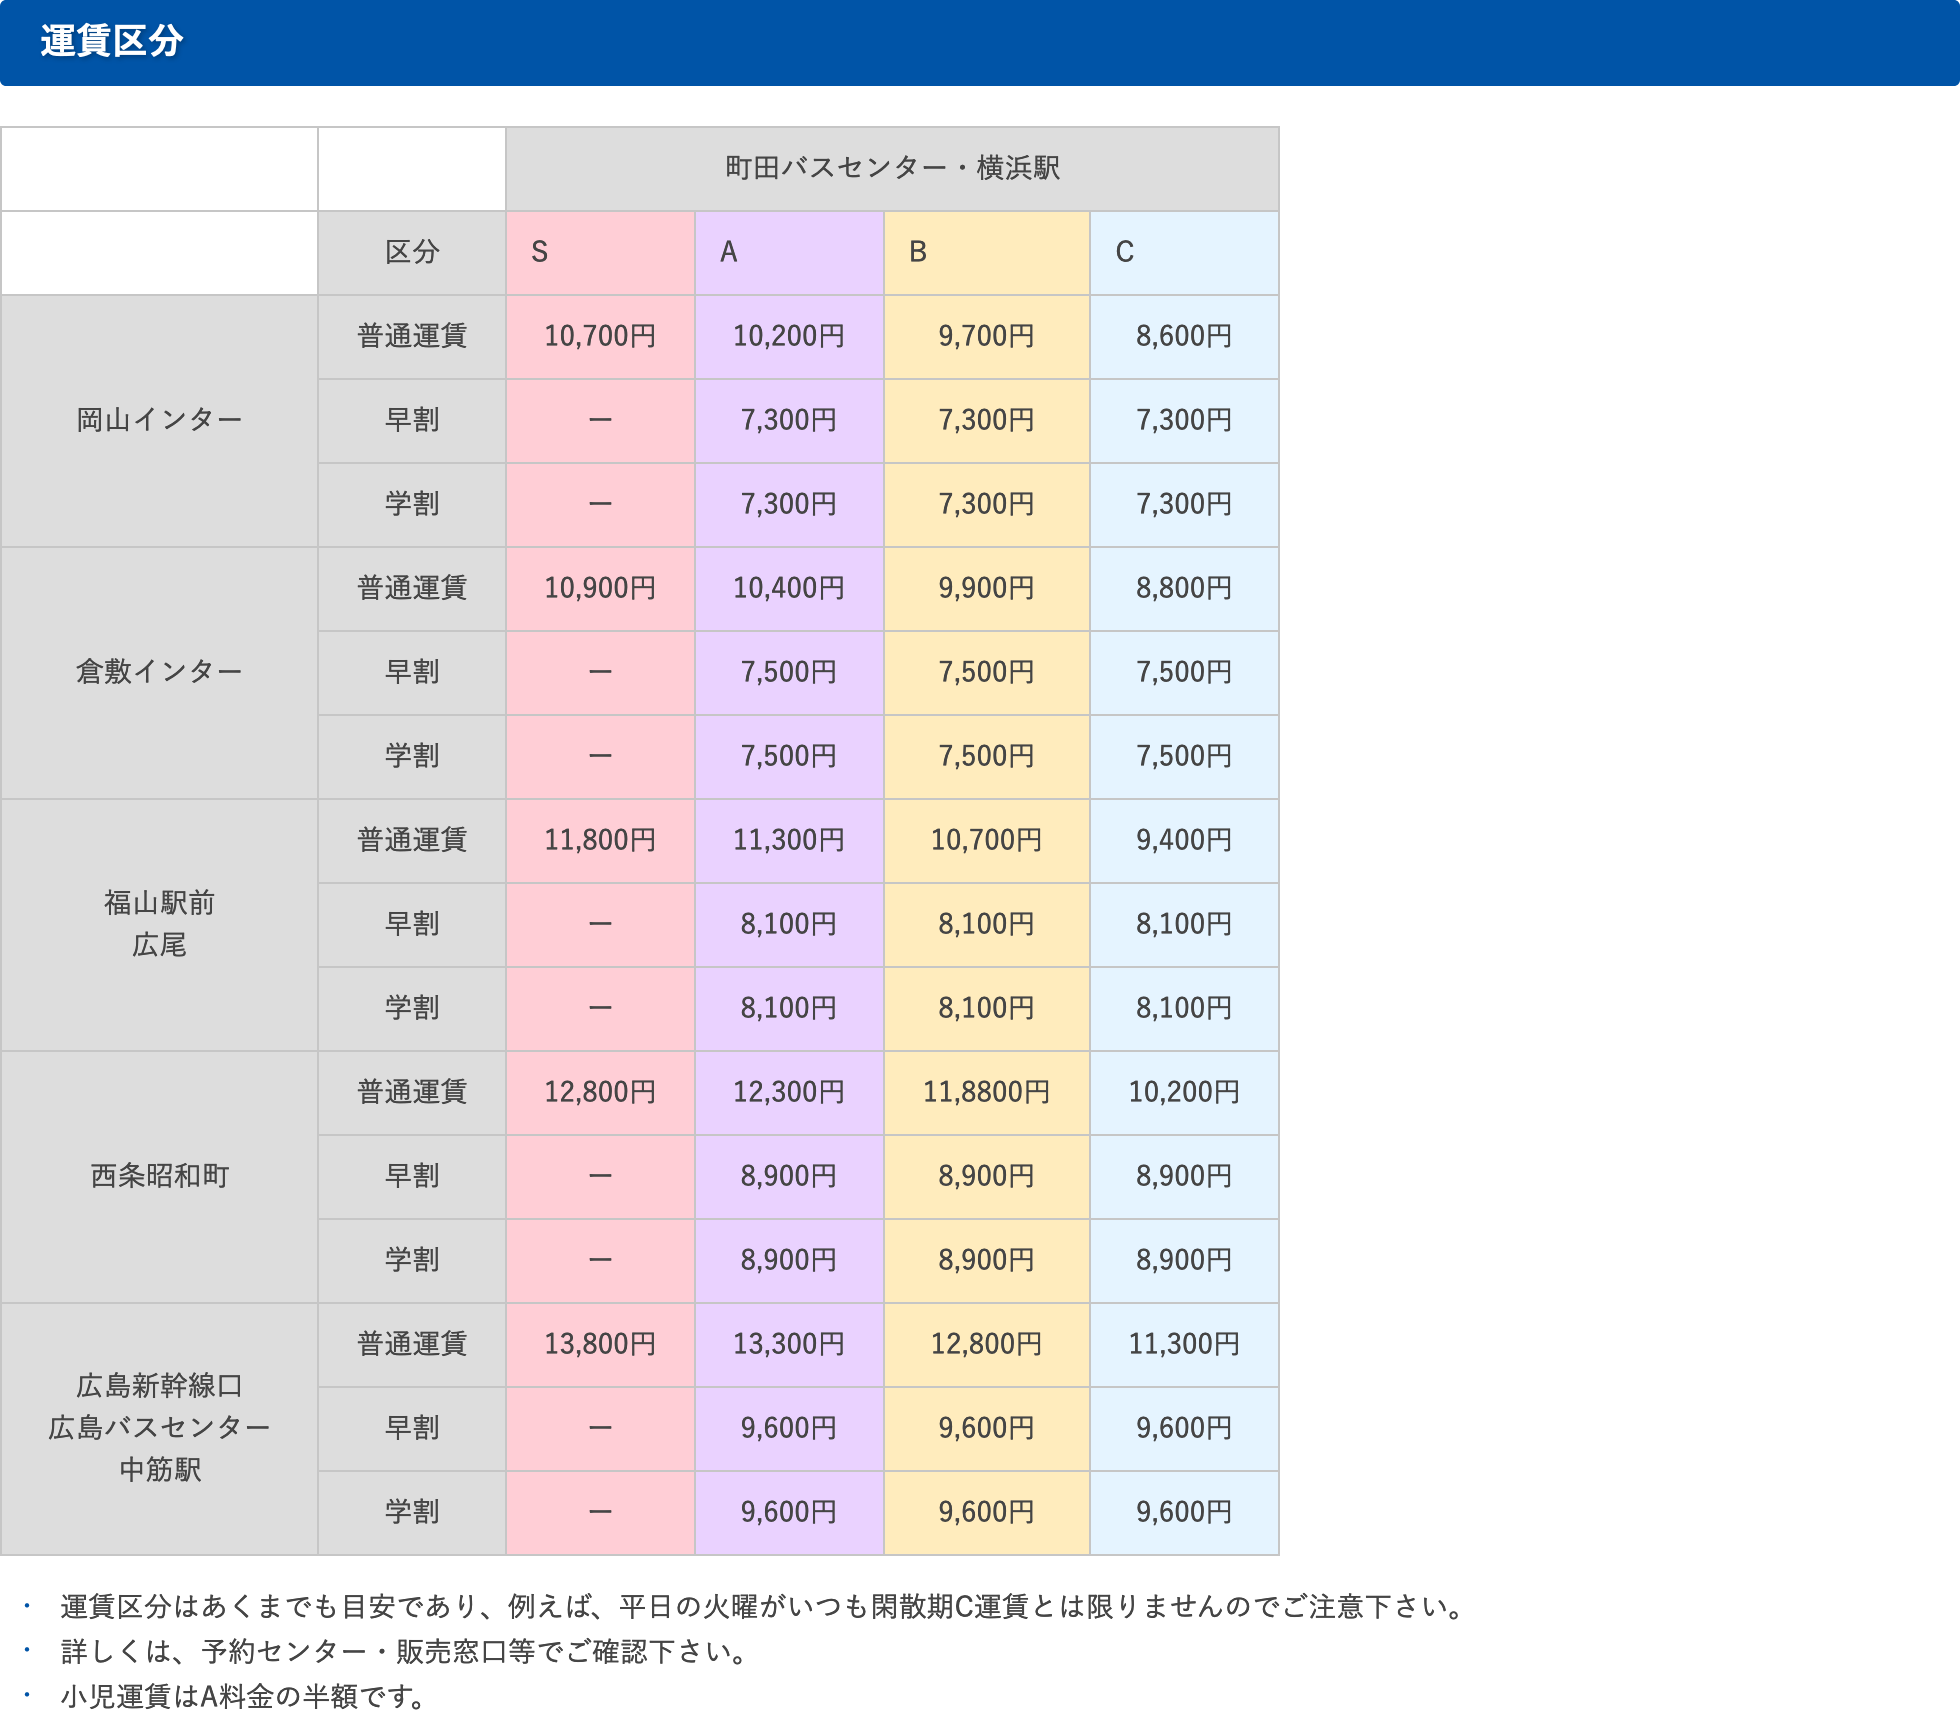This screenshot has width=1960, height=1729.
Task: Click the 12,300円 fare cell
Action: point(789,1092)
